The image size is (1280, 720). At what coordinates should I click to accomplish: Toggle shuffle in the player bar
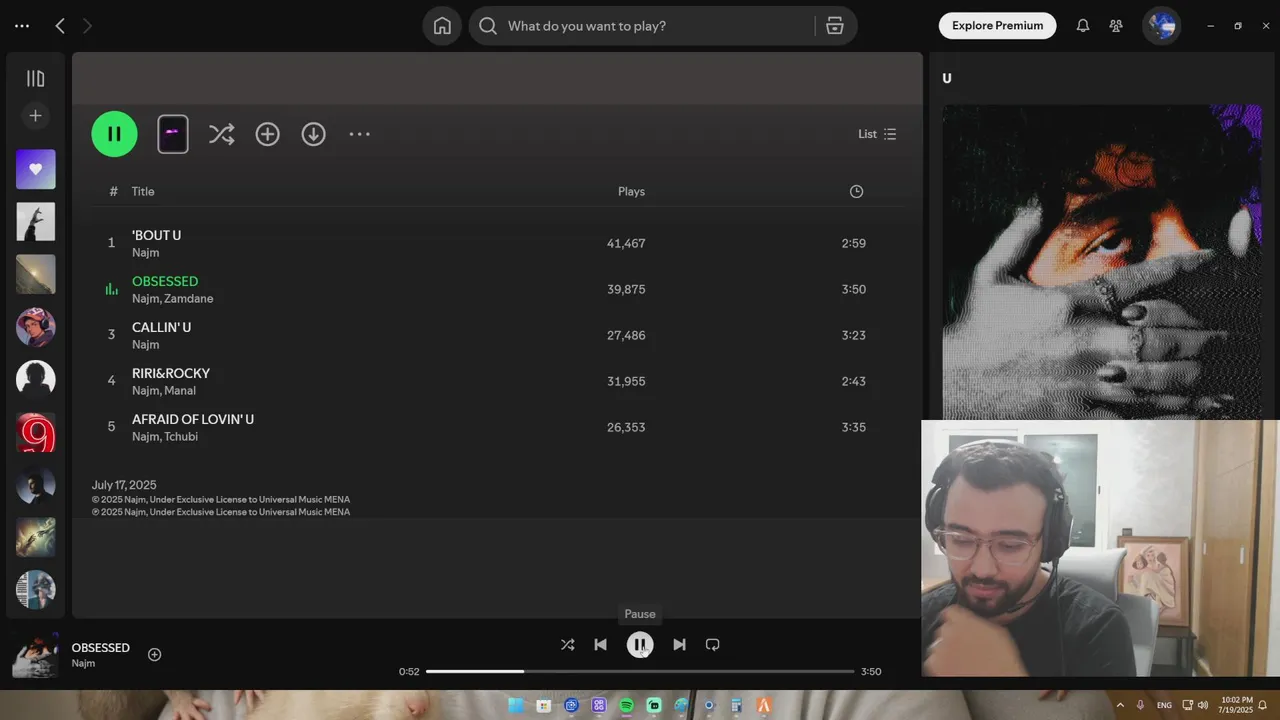pyautogui.click(x=568, y=645)
